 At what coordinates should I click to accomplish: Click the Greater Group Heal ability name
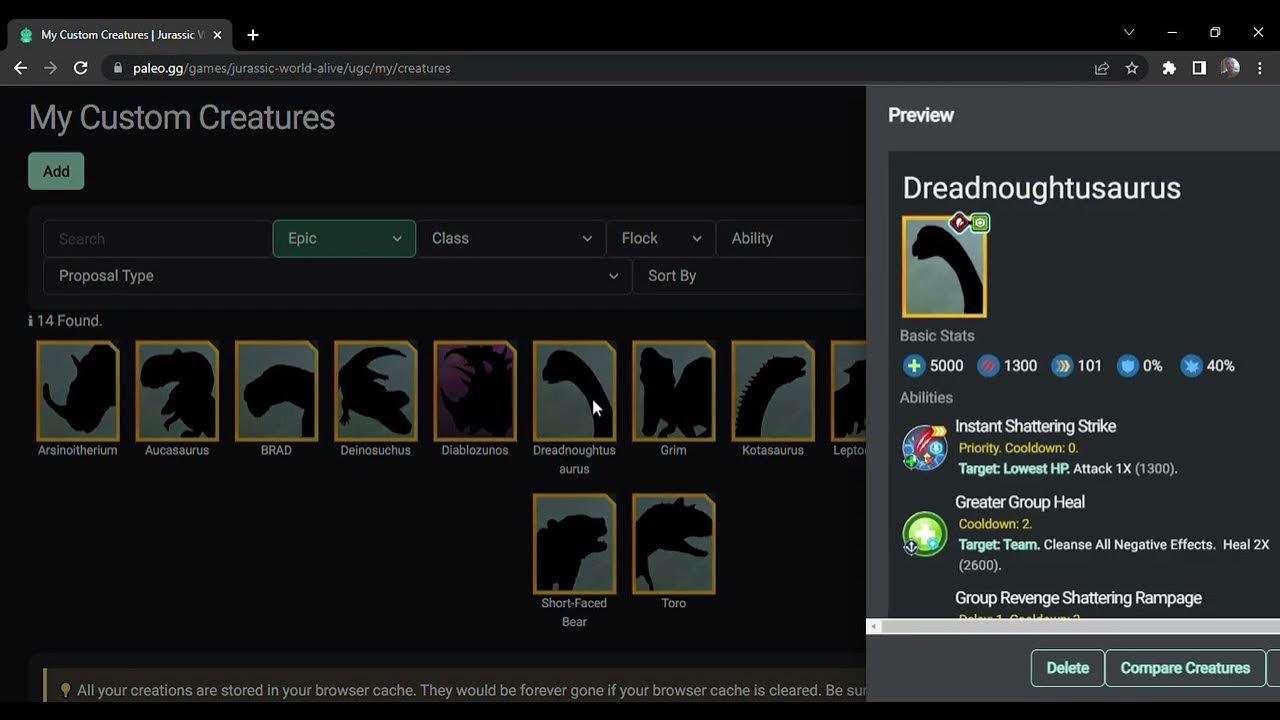(1020, 502)
